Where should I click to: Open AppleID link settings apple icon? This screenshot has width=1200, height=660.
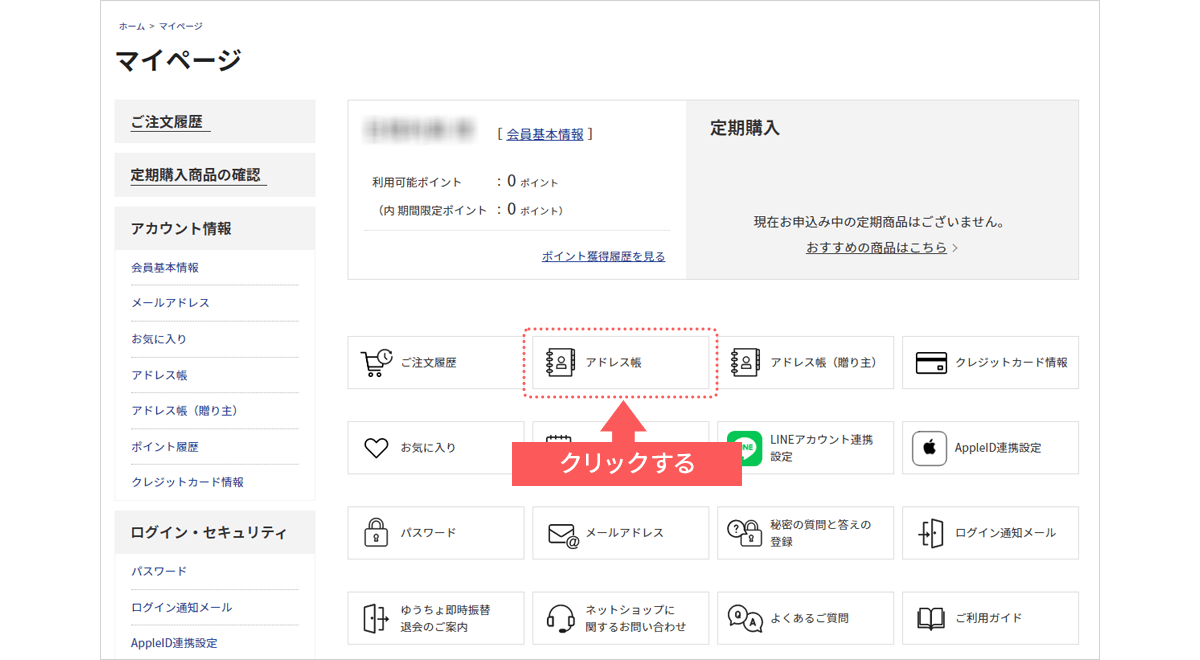tap(929, 448)
